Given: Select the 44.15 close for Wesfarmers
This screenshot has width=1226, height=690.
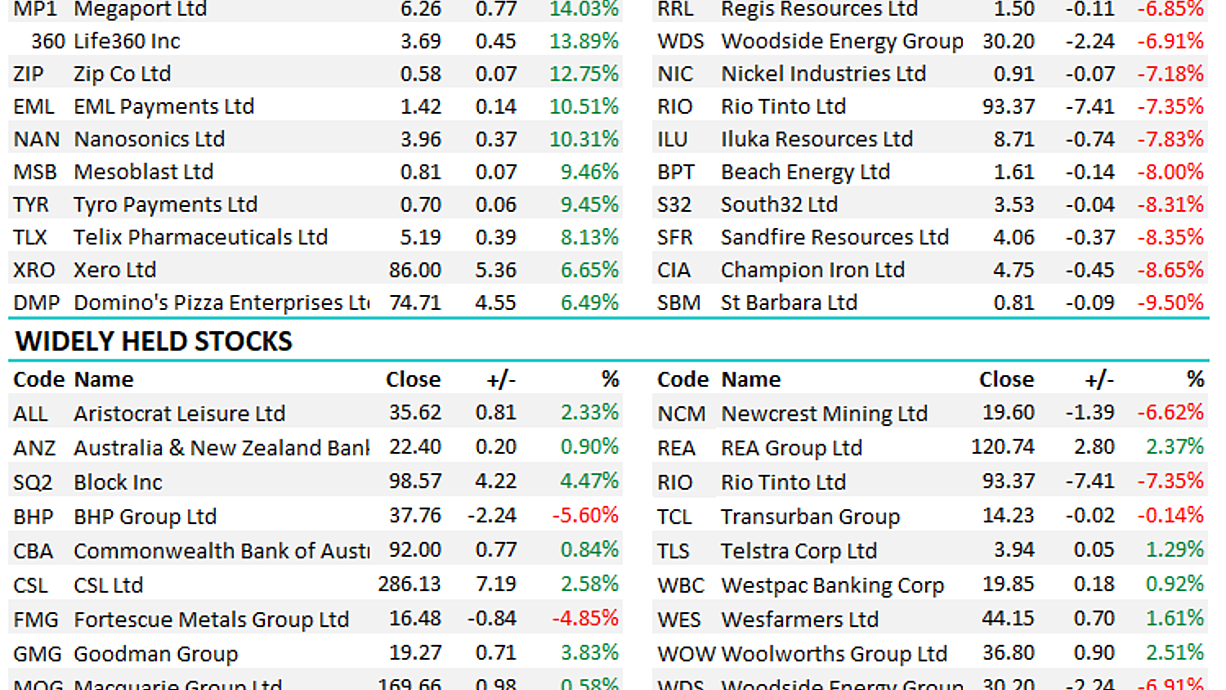Looking at the screenshot, I should 1009,620.
